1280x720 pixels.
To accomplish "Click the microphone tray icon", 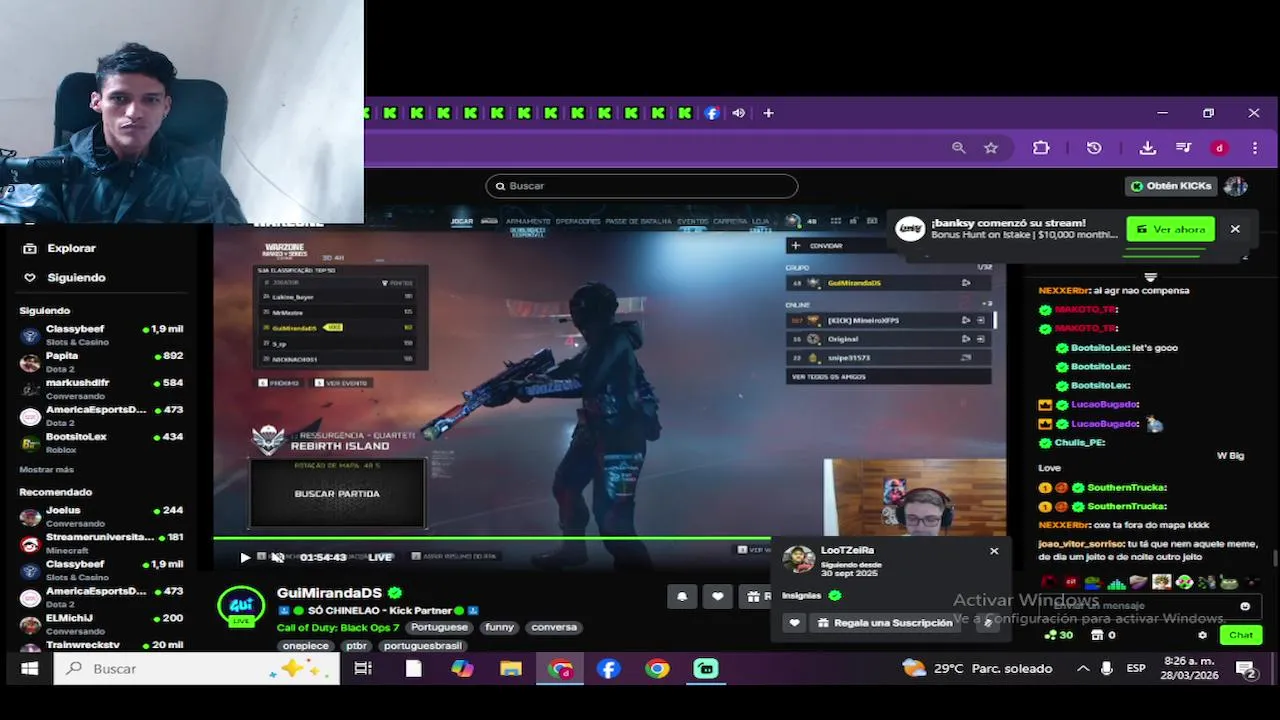I will click(x=1107, y=668).
